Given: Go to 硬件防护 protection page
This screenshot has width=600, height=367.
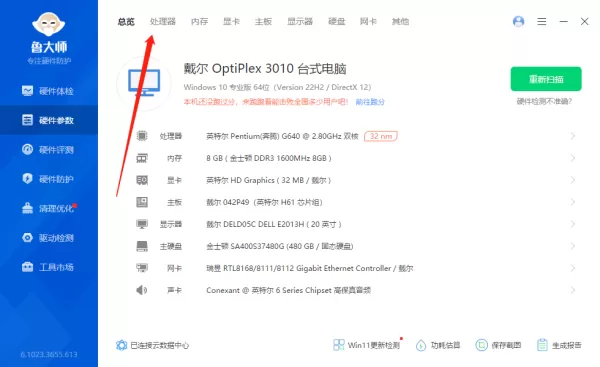Looking at the screenshot, I should (x=48, y=179).
